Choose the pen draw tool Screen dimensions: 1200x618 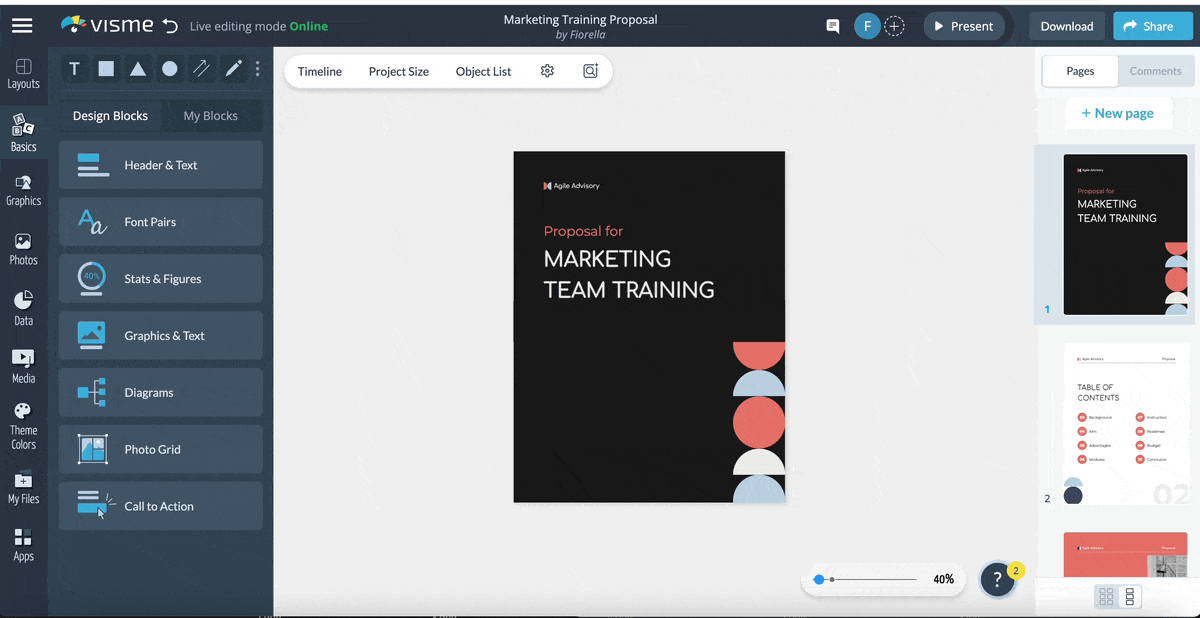click(x=233, y=69)
